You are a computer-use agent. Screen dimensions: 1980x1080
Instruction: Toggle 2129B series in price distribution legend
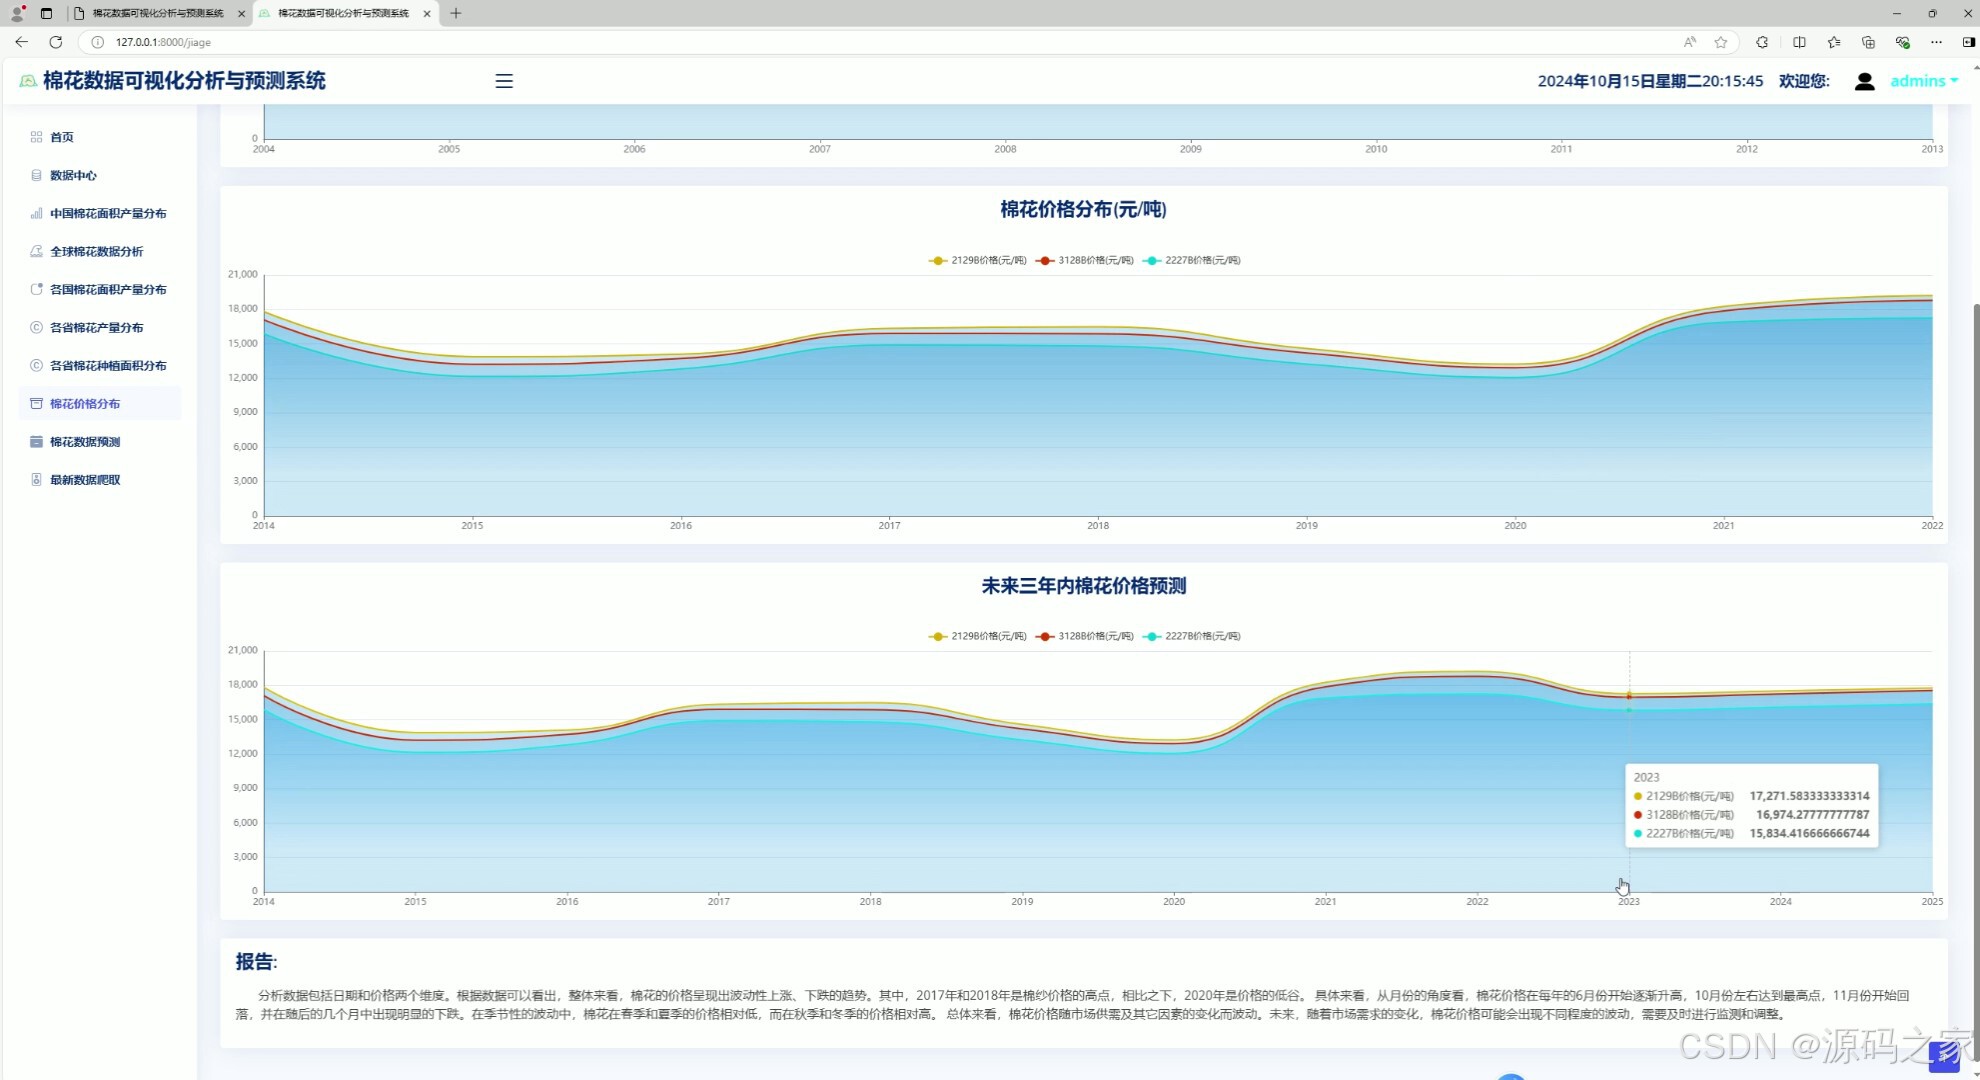point(978,260)
